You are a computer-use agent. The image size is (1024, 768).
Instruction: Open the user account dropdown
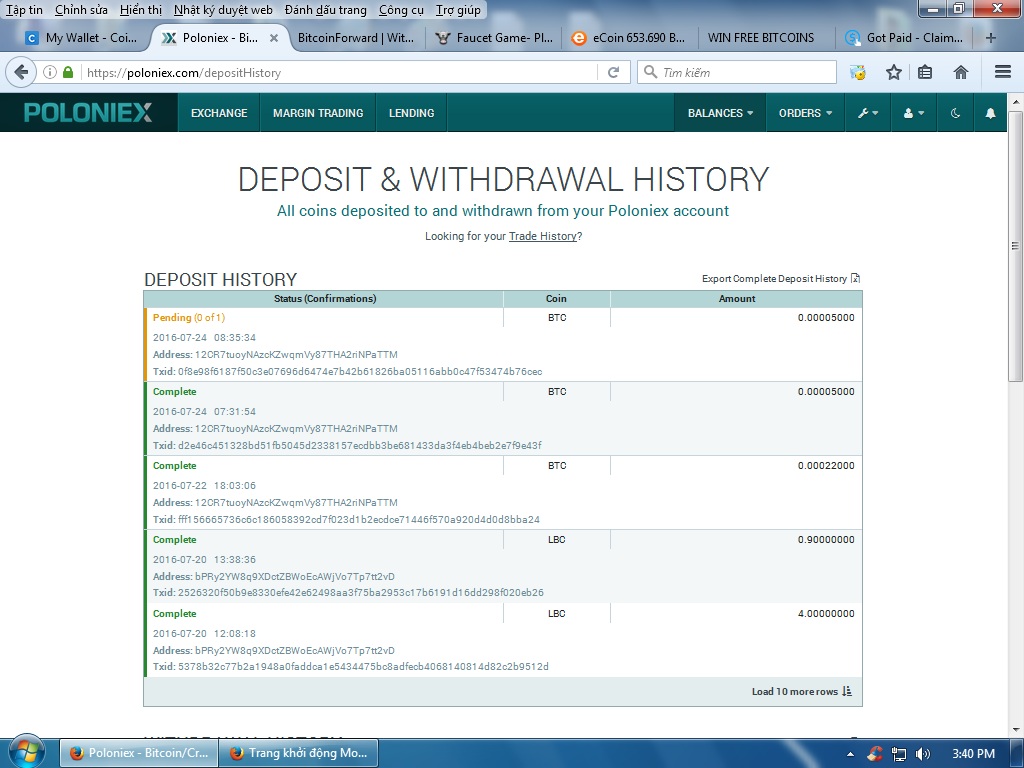(914, 113)
